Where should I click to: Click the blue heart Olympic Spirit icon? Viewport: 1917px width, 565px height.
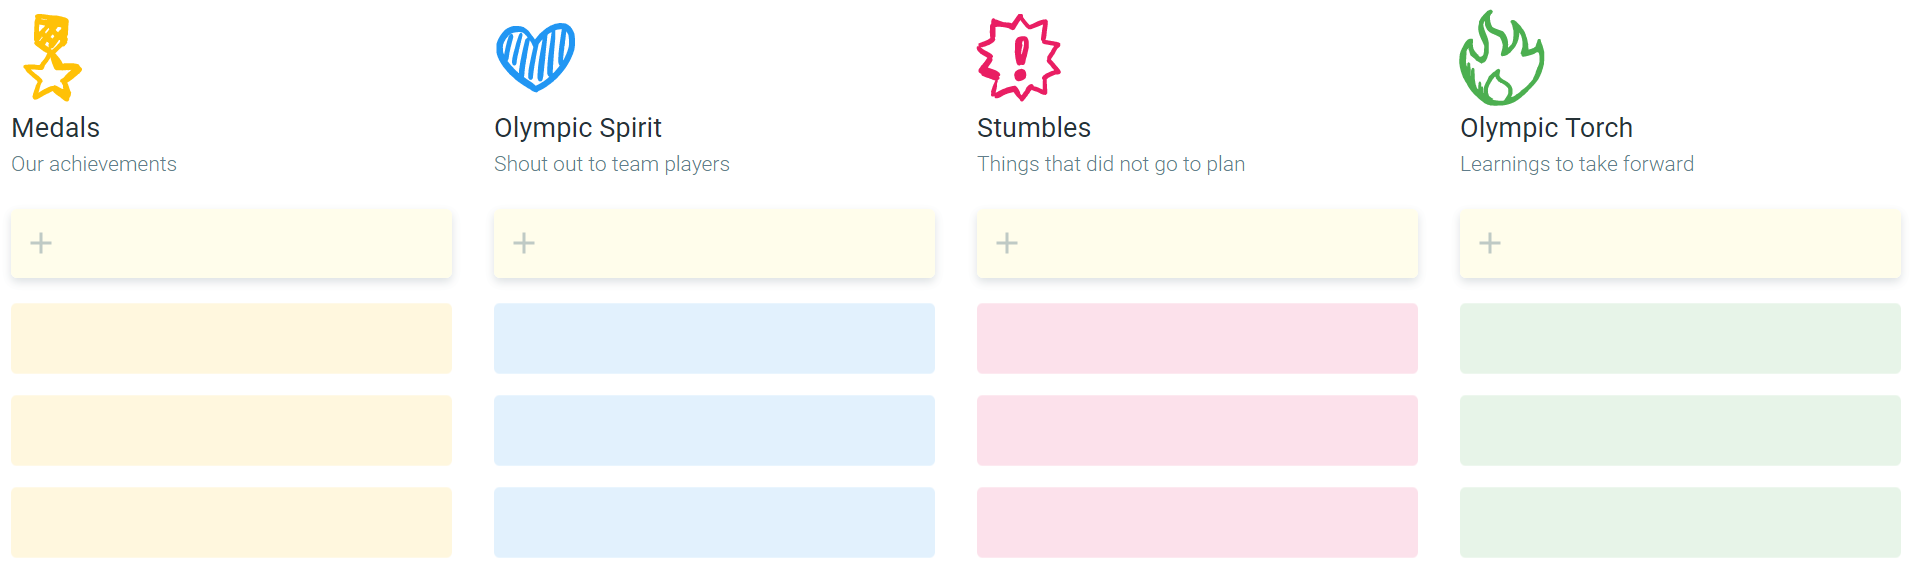coord(536,57)
